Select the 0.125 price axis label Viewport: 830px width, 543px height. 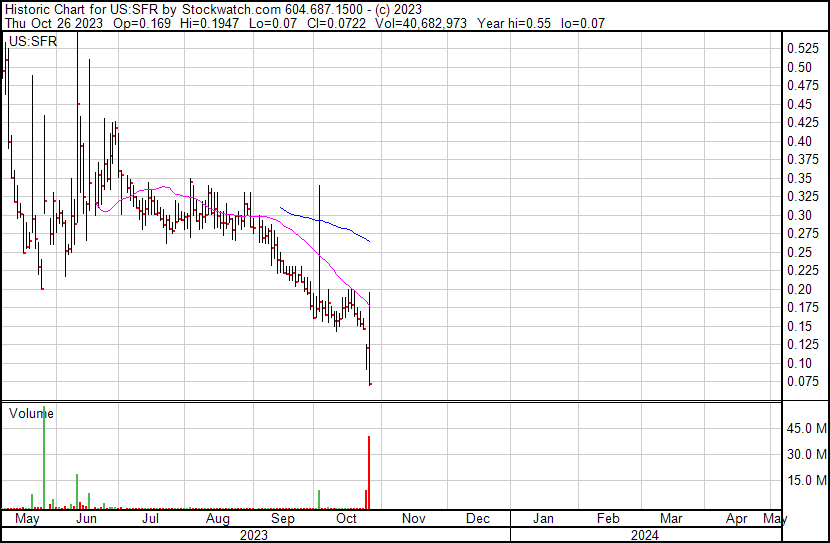tap(803, 345)
